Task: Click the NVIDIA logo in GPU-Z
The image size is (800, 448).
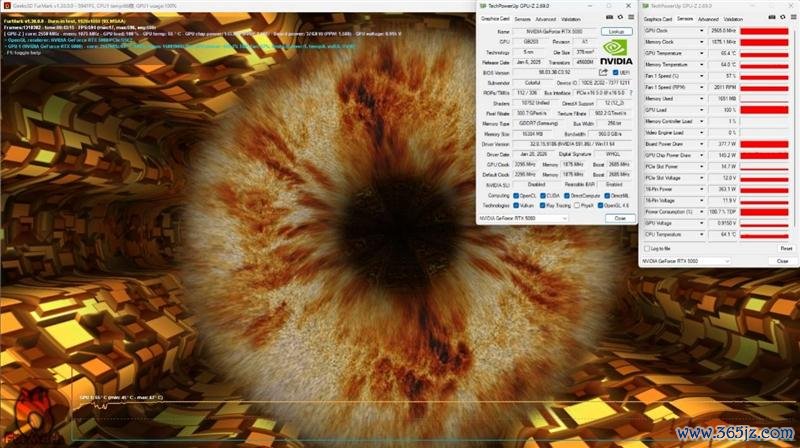Action: 616,53
